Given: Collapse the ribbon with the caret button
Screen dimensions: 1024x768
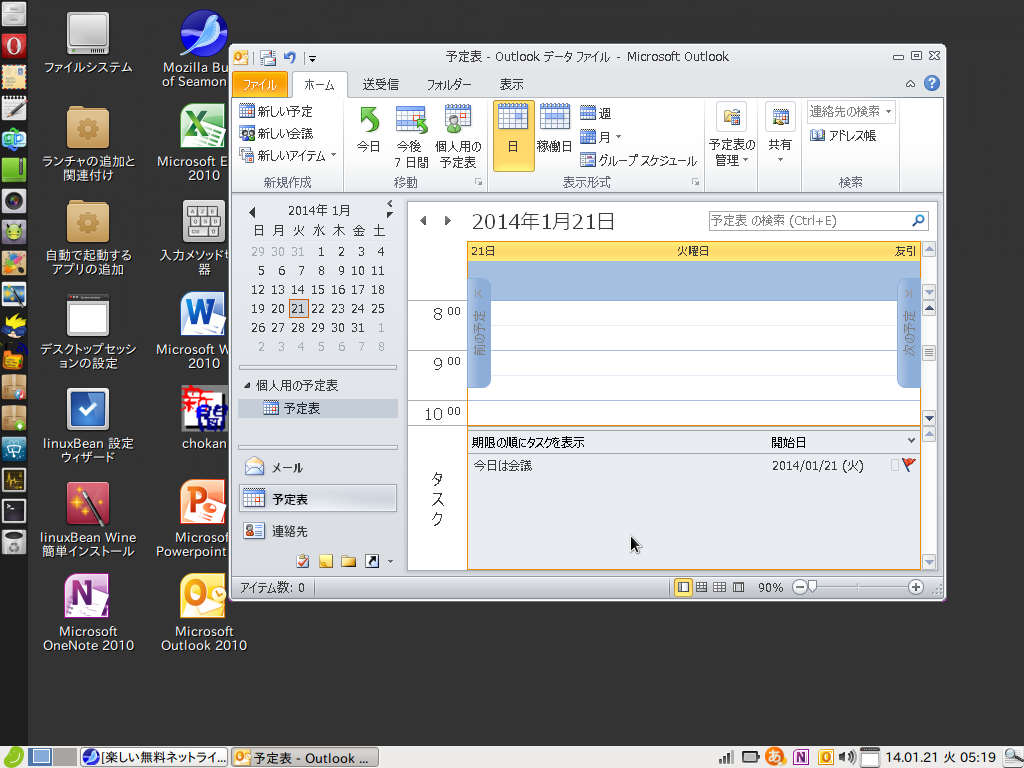Looking at the screenshot, I should click(910, 84).
